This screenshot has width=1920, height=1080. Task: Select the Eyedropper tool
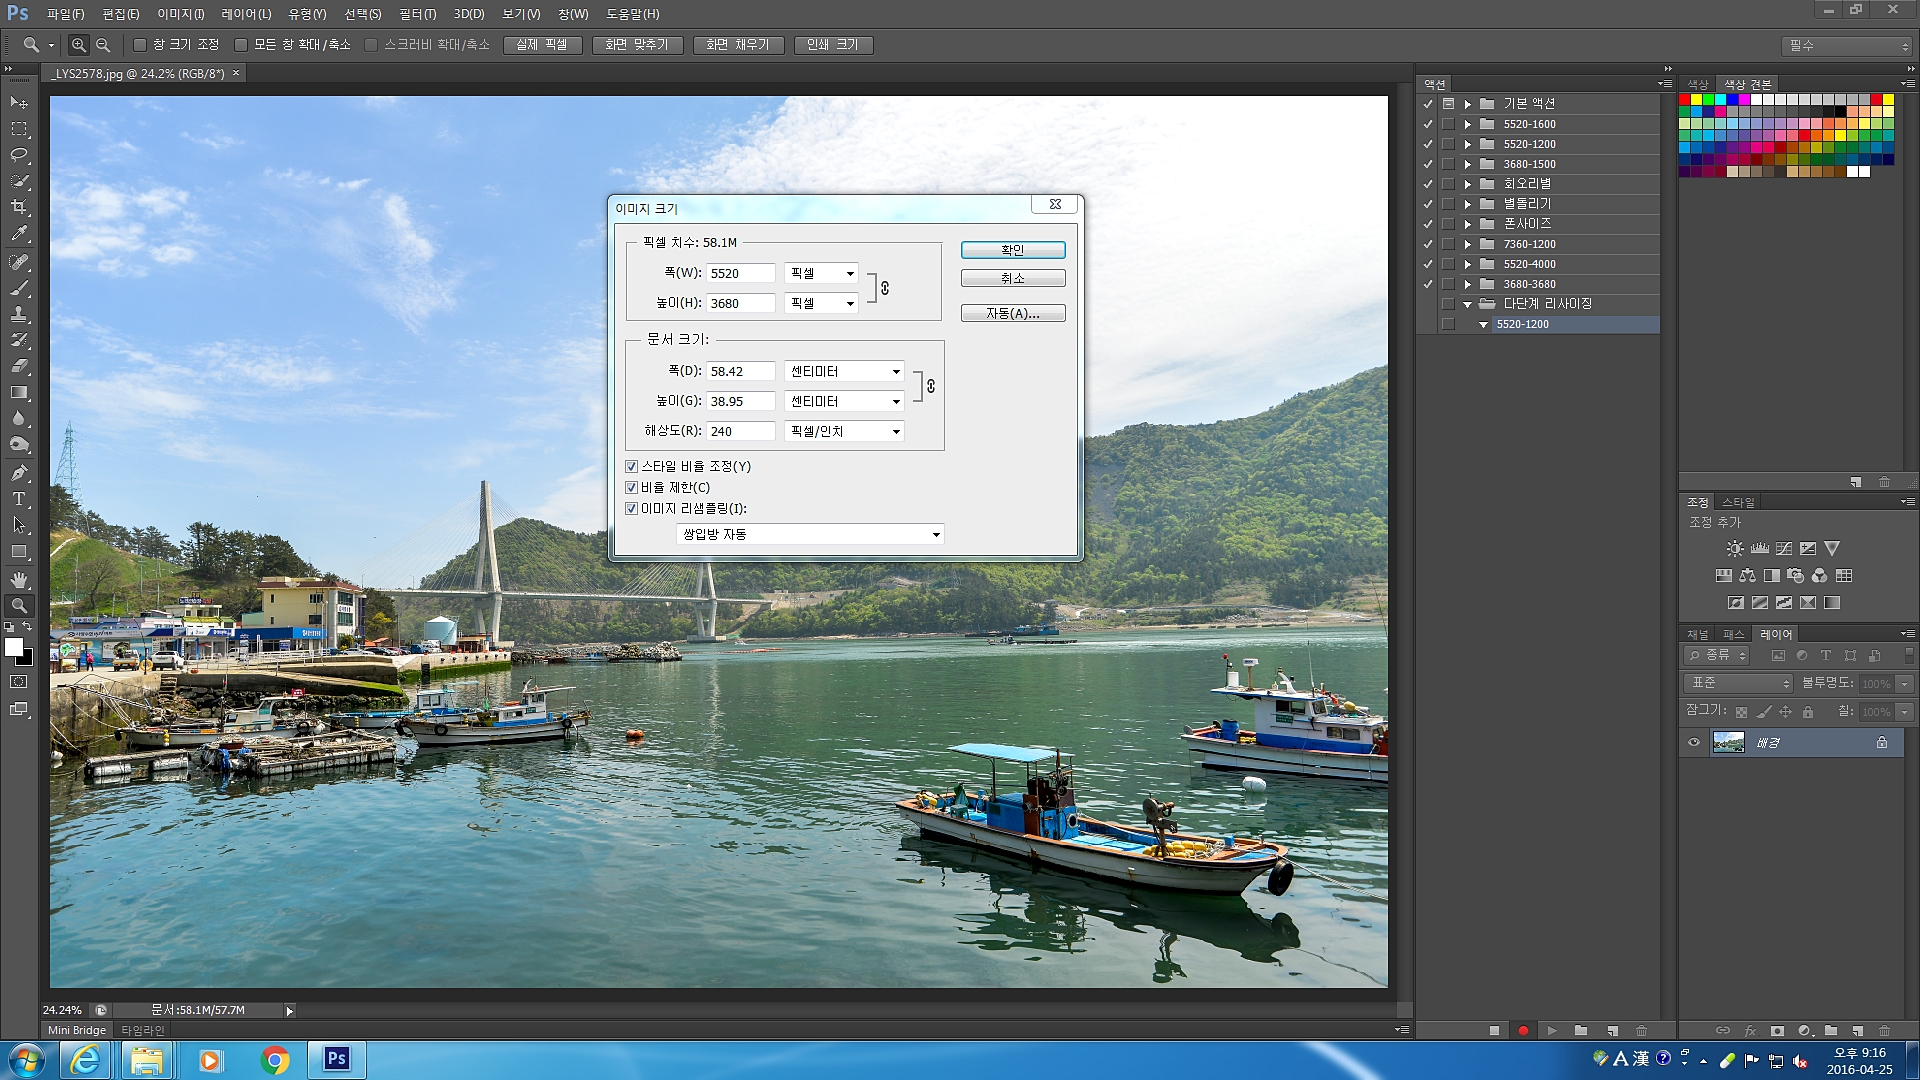(x=19, y=234)
